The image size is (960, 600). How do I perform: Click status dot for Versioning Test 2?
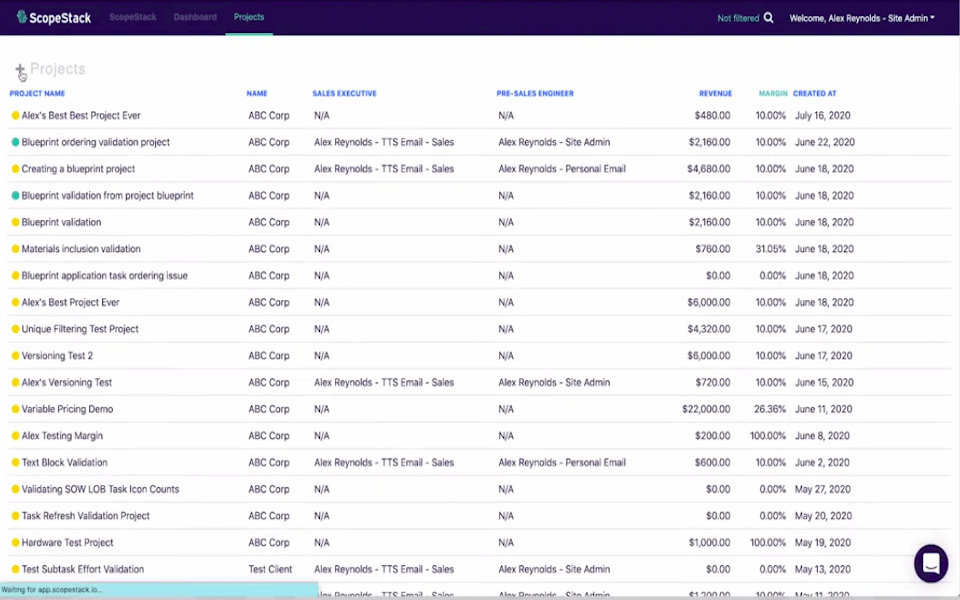click(x=15, y=356)
